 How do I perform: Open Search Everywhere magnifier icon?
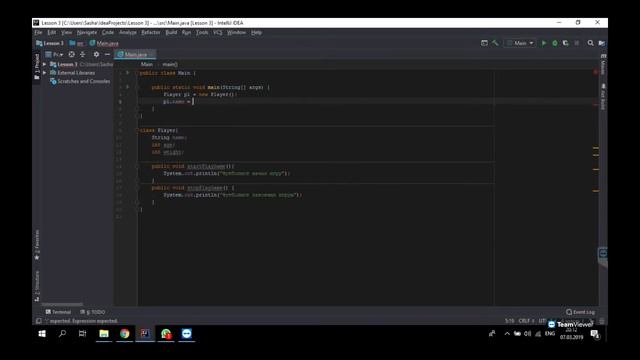click(x=590, y=43)
